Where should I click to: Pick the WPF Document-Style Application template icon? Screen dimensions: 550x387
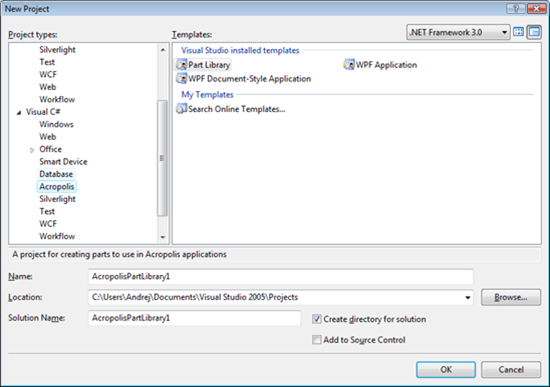coord(182,79)
